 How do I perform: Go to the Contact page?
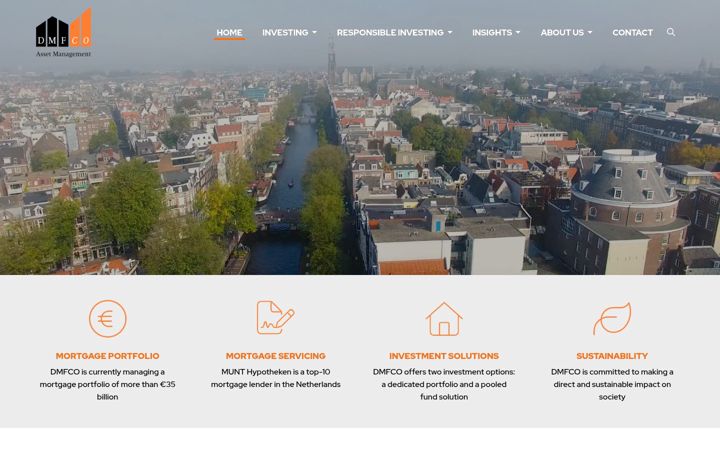[x=632, y=33]
